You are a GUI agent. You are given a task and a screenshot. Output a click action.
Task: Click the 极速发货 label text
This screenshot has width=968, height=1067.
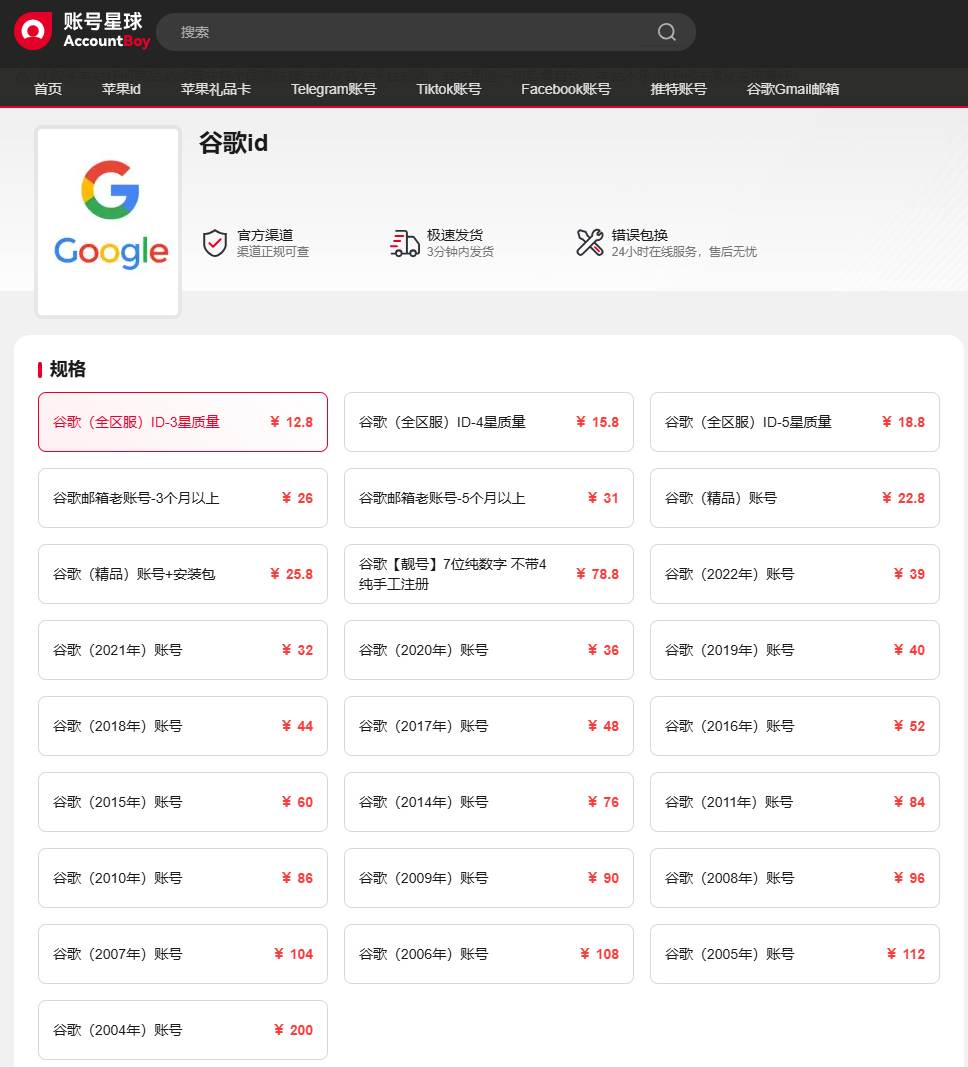(x=454, y=235)
